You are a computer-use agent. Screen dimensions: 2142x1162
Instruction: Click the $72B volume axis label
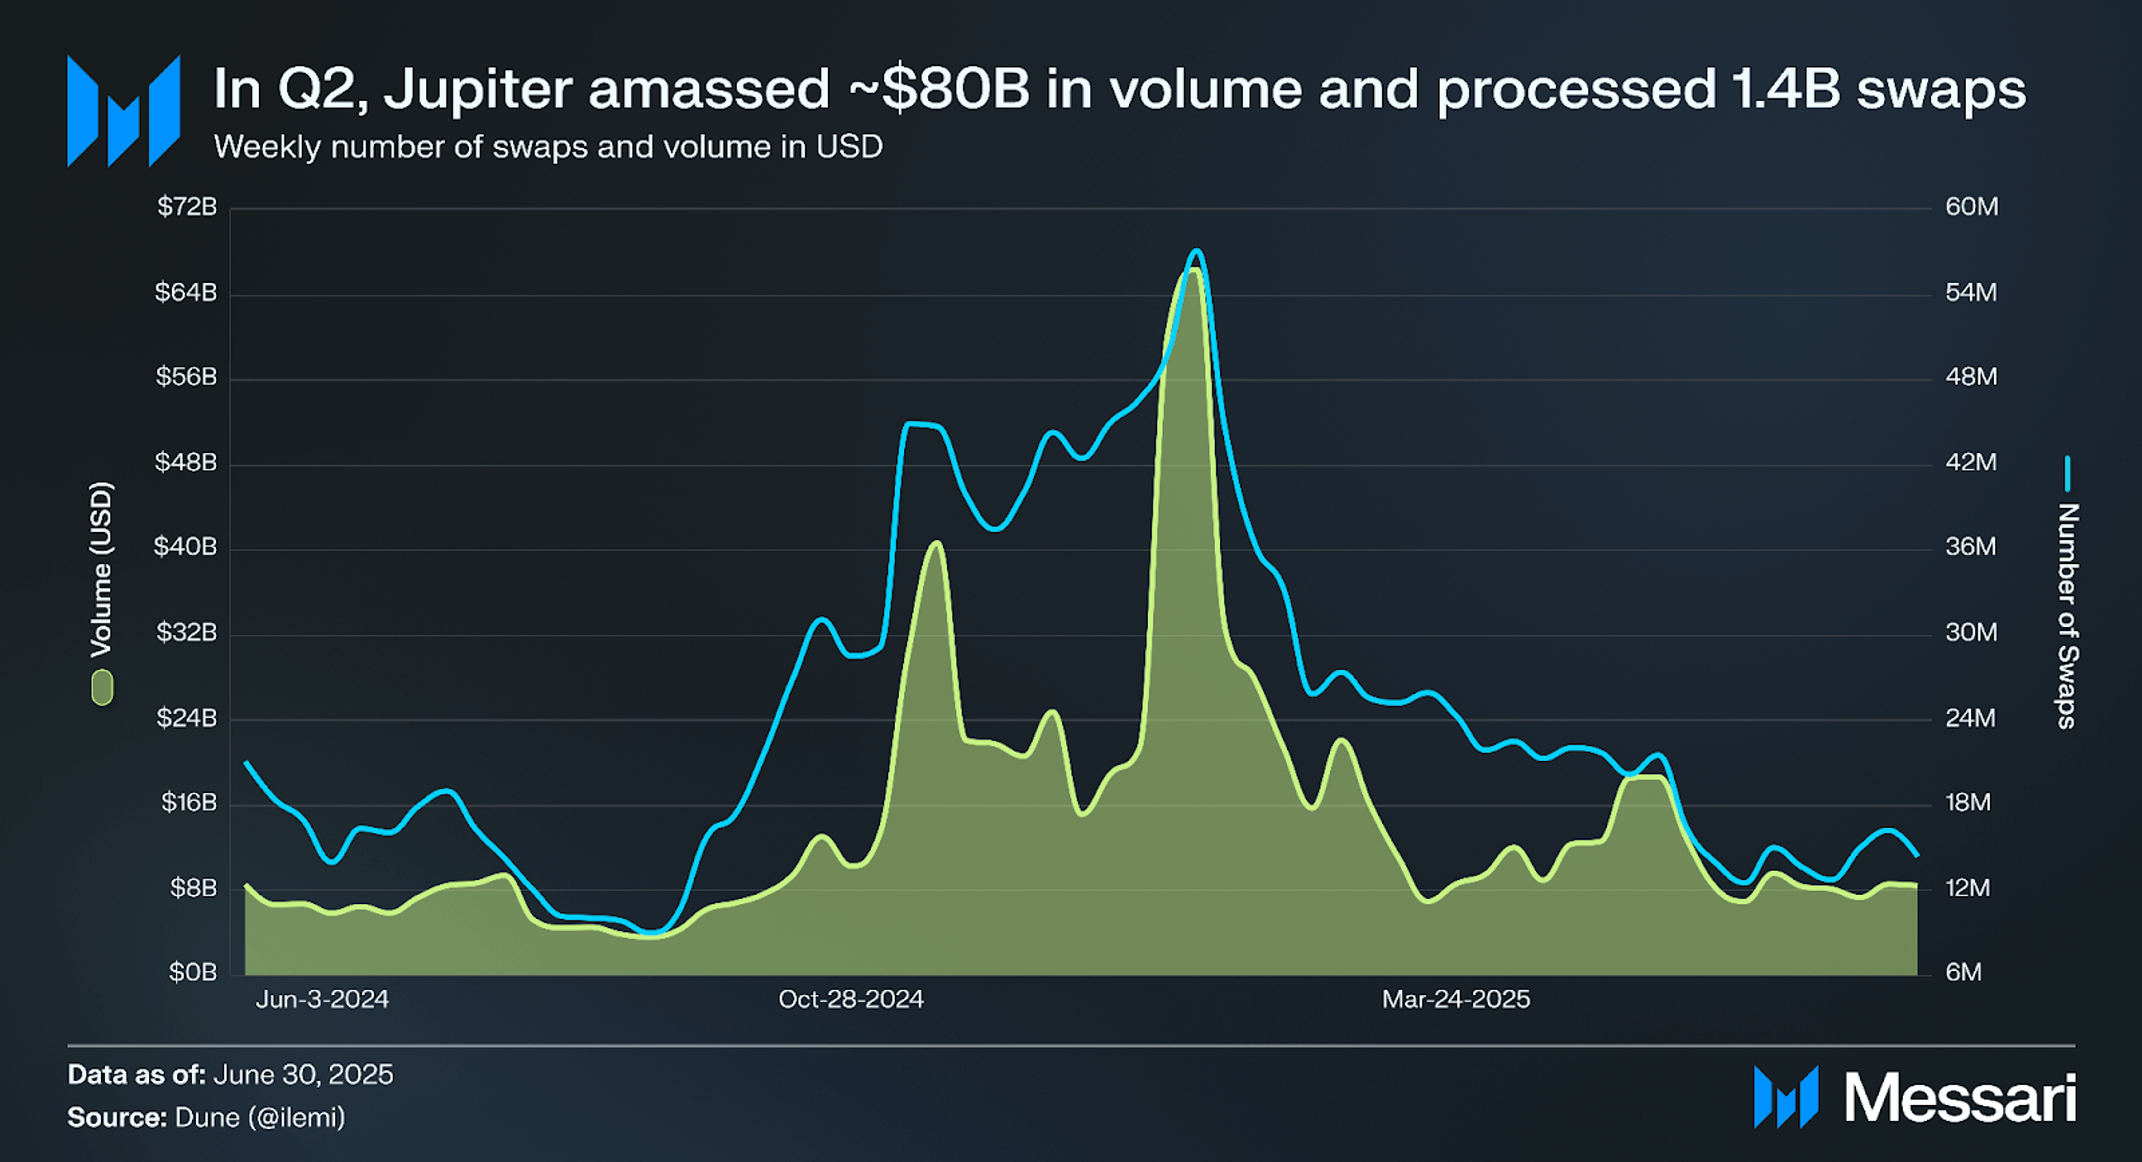tap(187, 207)
